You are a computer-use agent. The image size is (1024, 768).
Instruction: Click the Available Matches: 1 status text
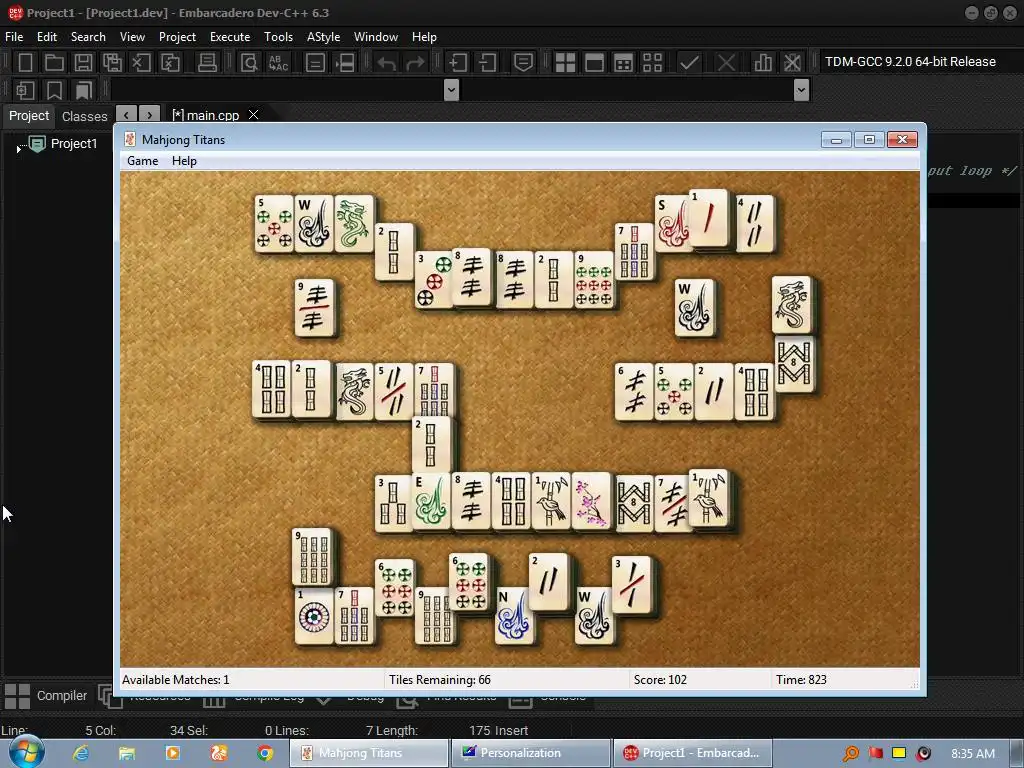176,680
